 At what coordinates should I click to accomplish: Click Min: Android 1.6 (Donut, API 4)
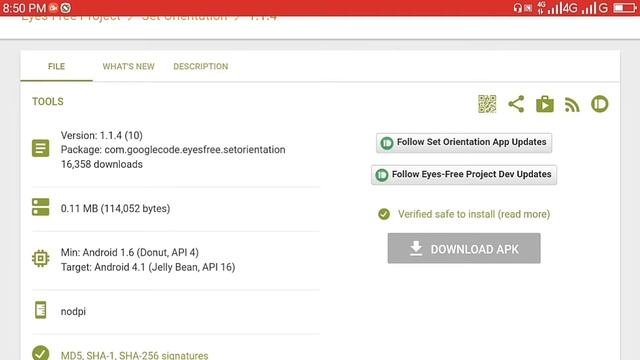tap(130, 253)
